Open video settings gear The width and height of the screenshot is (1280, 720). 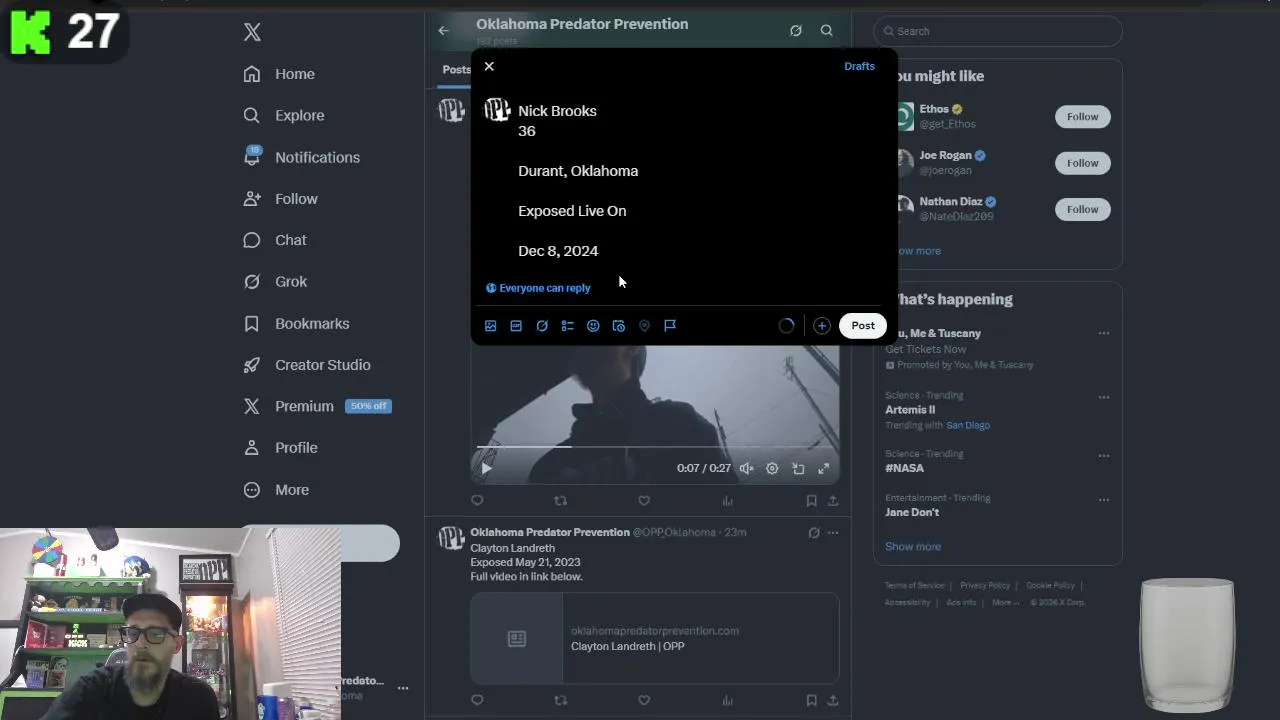772,468
